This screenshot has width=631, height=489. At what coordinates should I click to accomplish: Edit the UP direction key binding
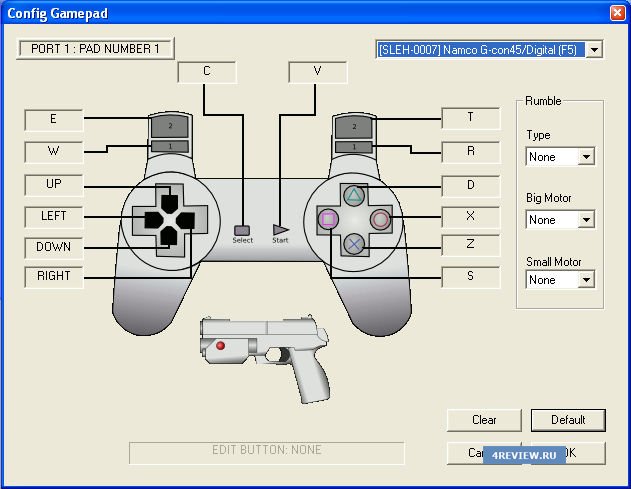54,184
